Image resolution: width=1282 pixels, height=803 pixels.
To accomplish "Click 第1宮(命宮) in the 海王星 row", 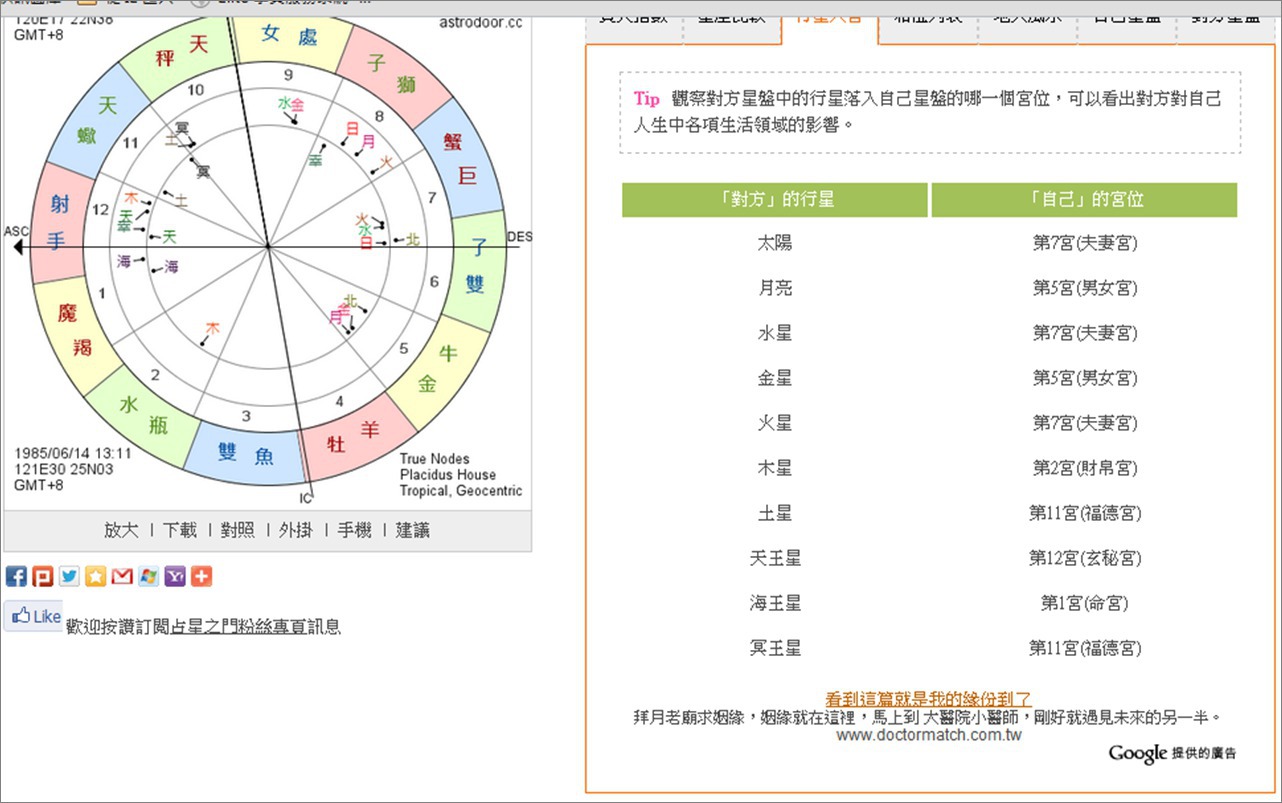I will tap(1085, 603).
